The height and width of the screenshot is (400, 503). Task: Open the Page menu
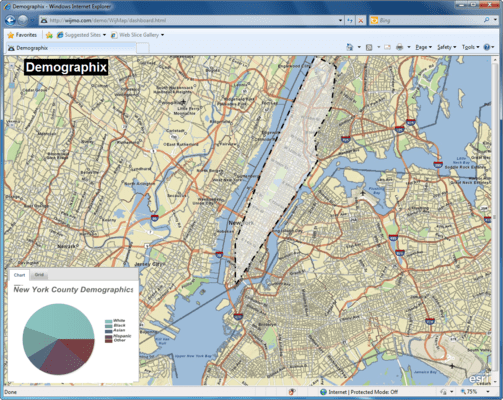[x=423, y=47]
